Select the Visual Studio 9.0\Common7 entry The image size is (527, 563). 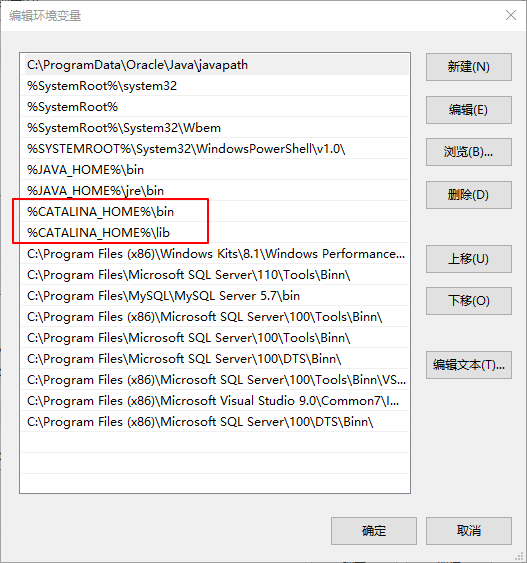[215, 401]
